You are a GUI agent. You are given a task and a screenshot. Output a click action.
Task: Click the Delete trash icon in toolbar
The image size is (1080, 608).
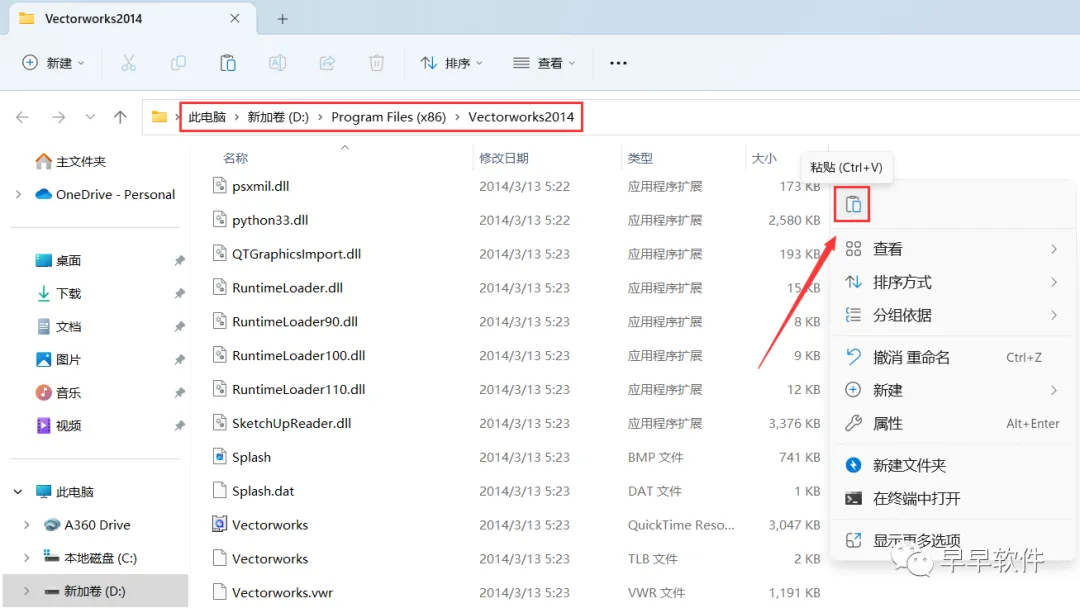tap(377, 63)
